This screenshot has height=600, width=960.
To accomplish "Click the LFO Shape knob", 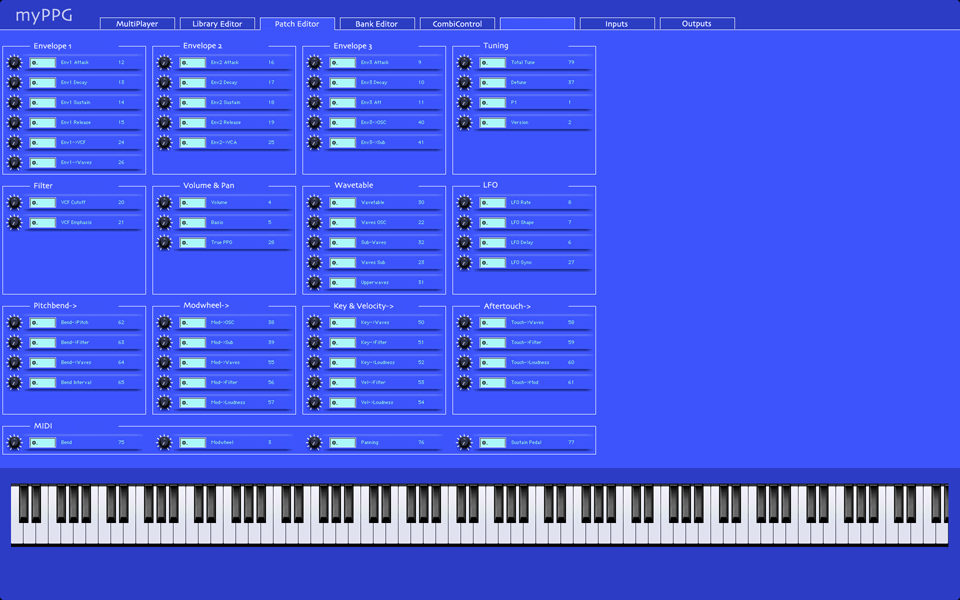I will point(465,223).
